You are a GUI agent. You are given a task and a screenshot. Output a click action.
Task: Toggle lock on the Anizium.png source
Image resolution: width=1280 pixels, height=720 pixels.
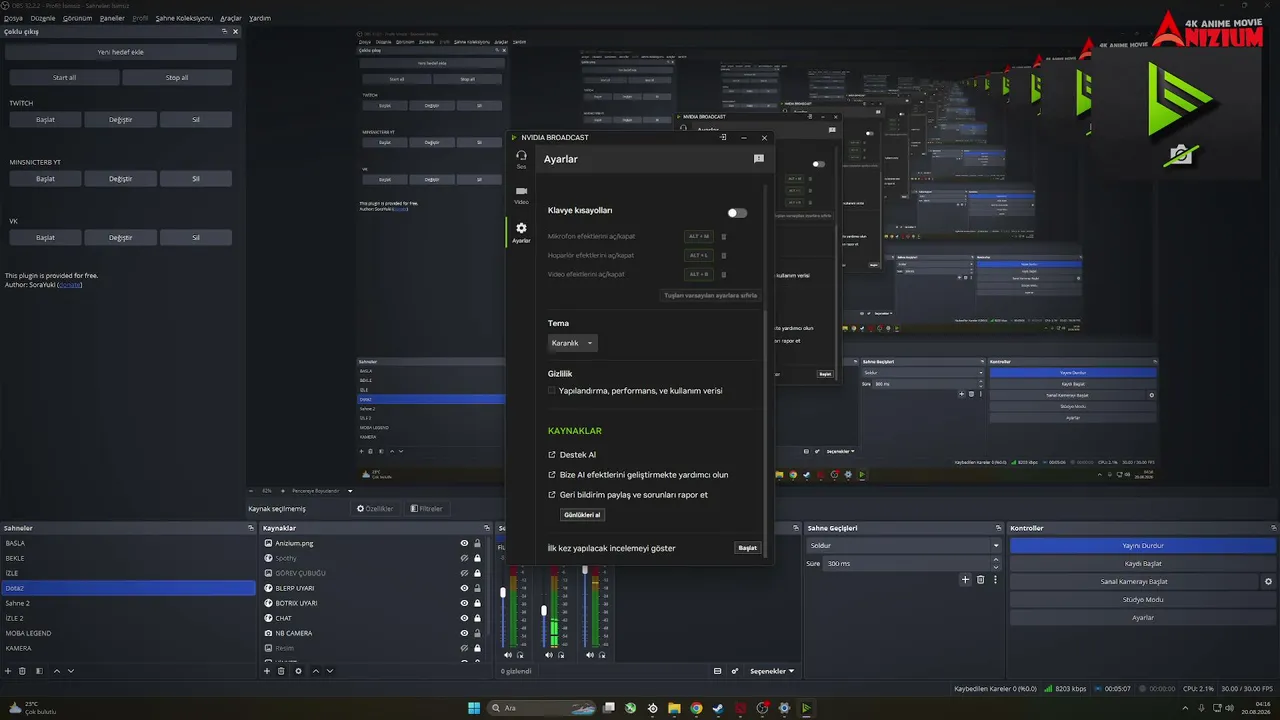click(x=477, y=544)
